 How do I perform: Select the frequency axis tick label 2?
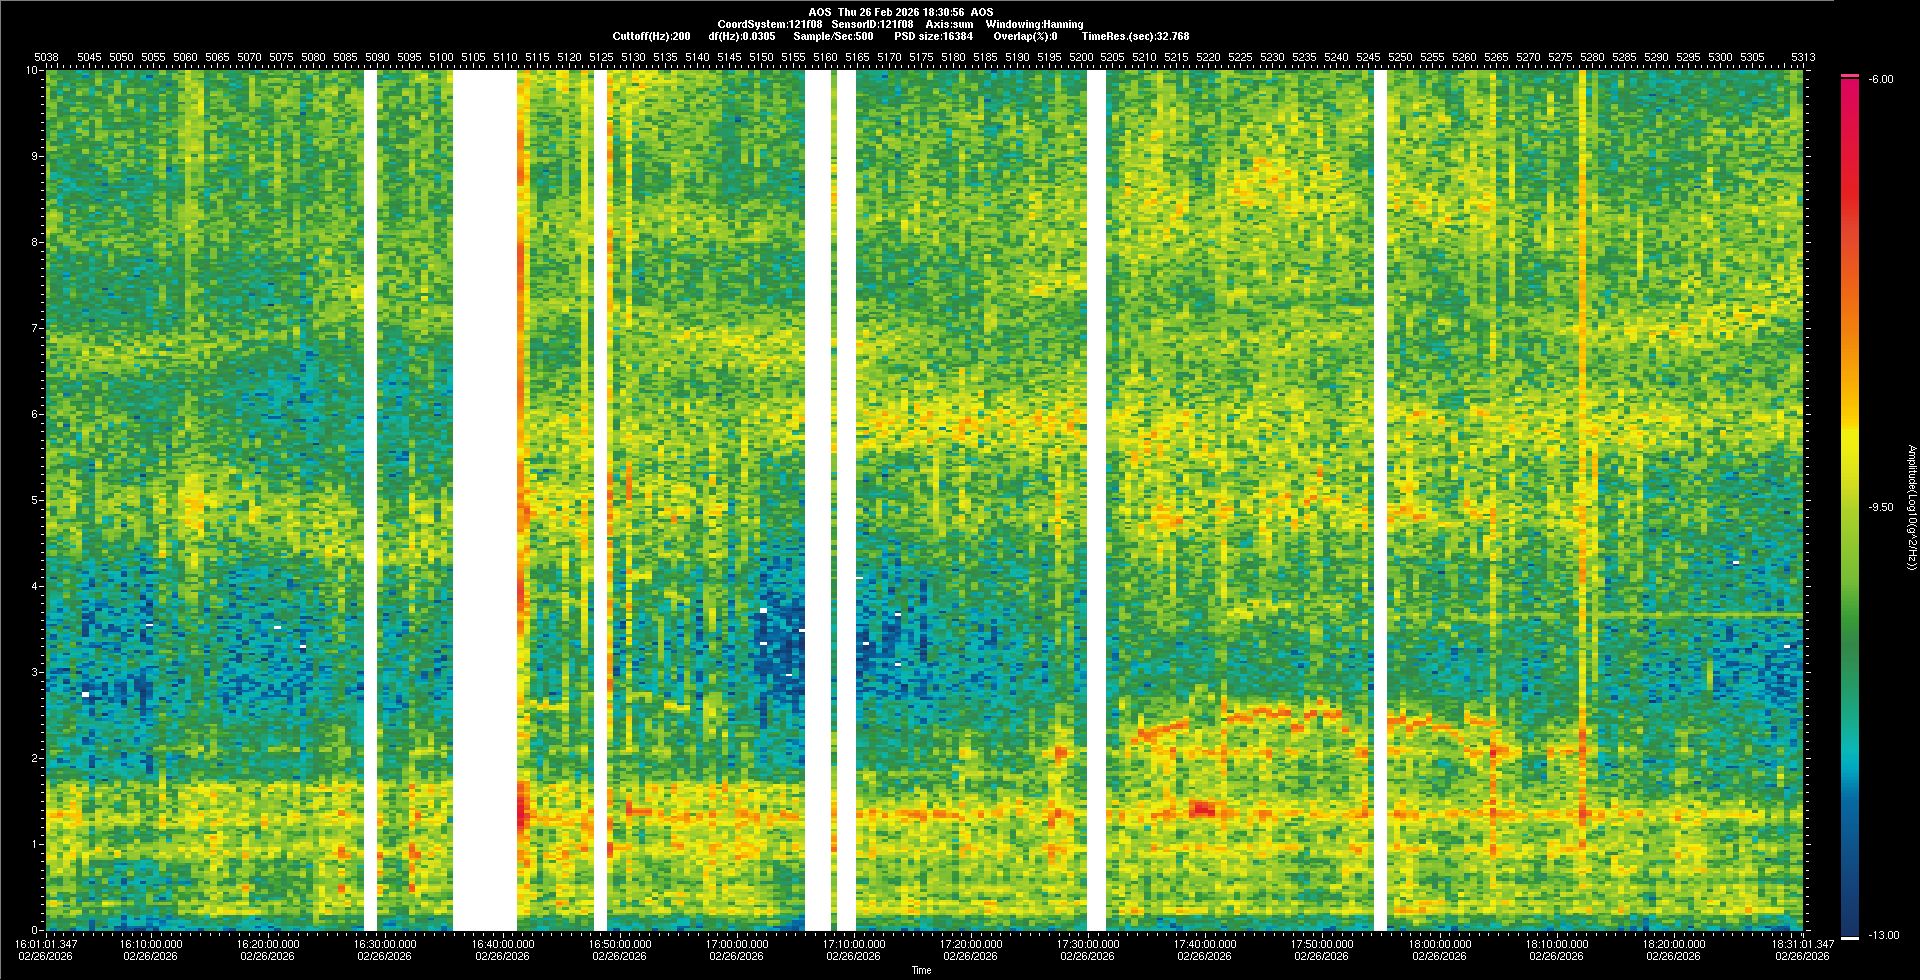point(36,758)
